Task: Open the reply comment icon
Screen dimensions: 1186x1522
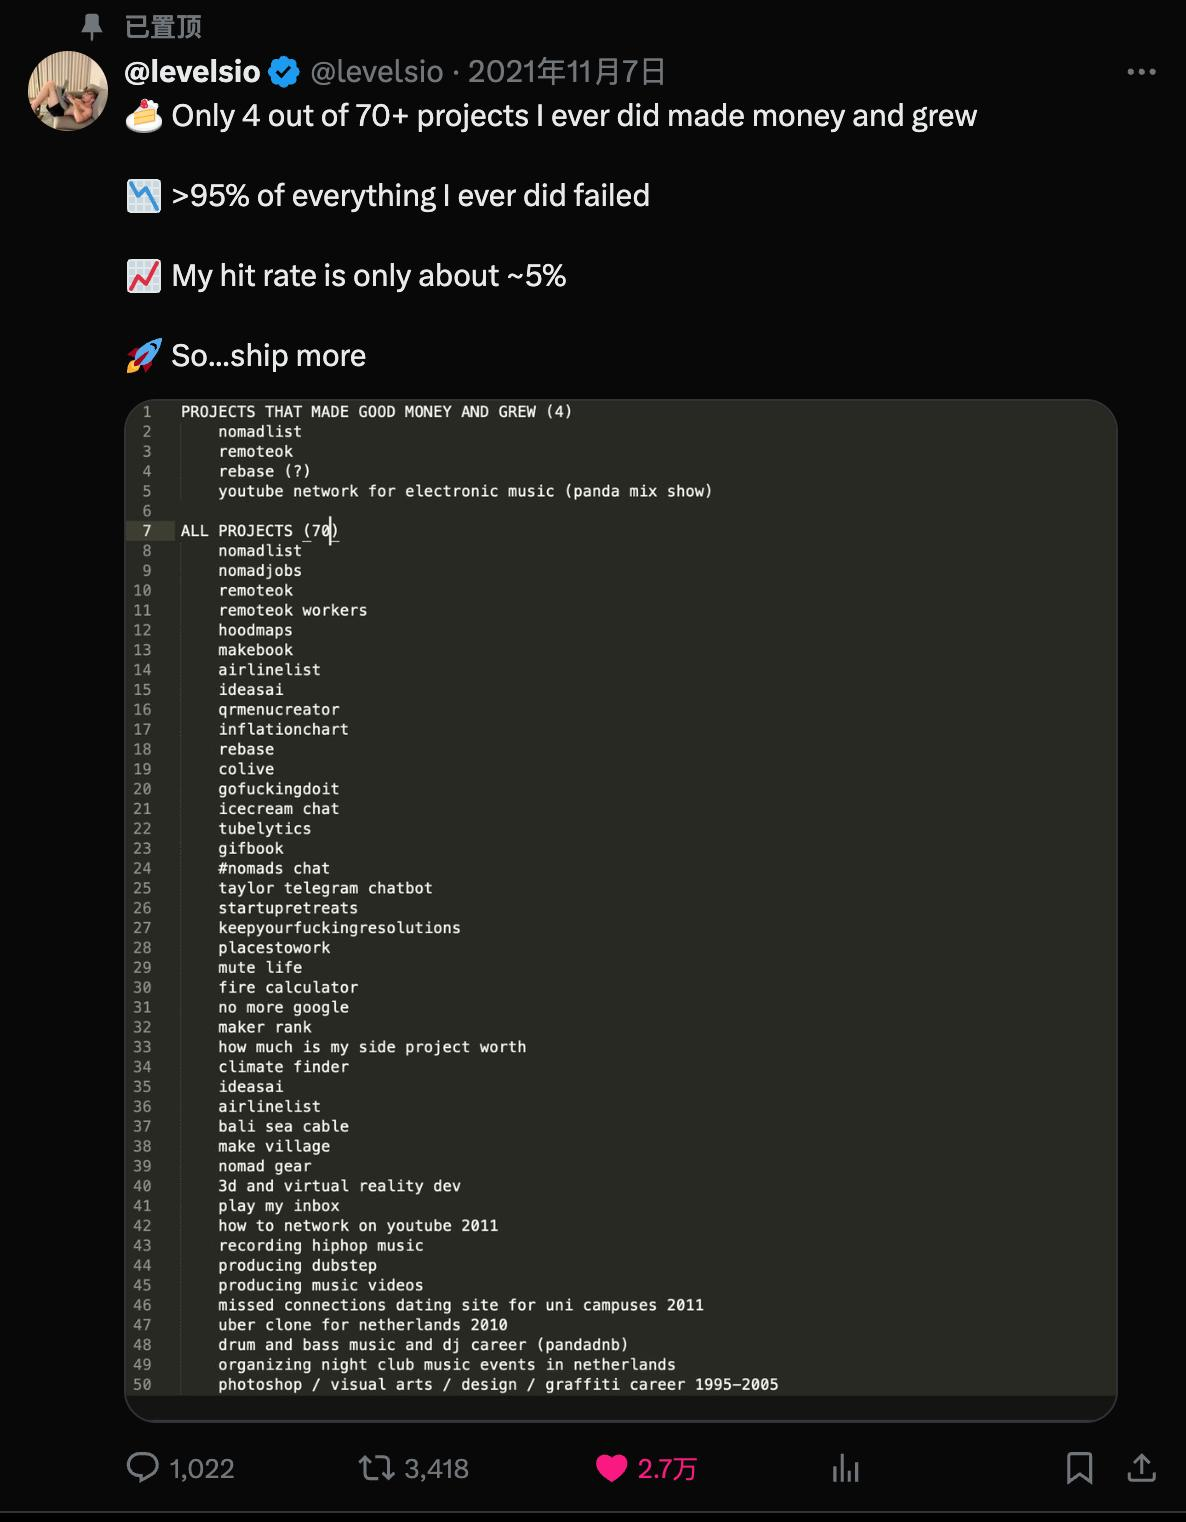Action: pyautogui.click(x=143, y=1468)
